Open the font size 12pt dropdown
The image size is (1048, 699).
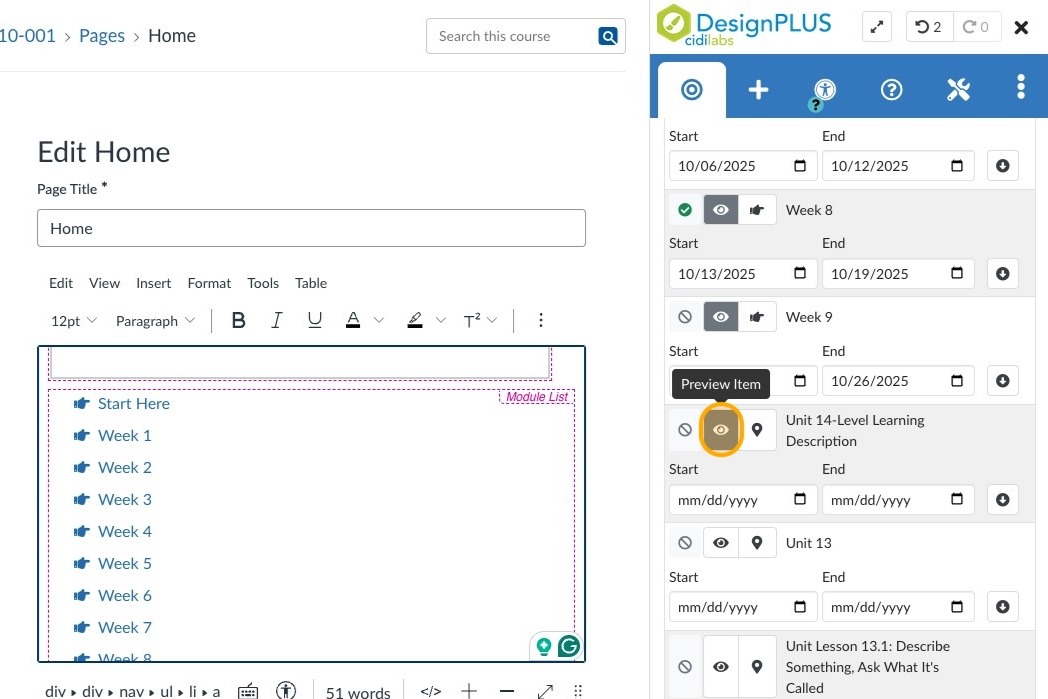[74, 321]
